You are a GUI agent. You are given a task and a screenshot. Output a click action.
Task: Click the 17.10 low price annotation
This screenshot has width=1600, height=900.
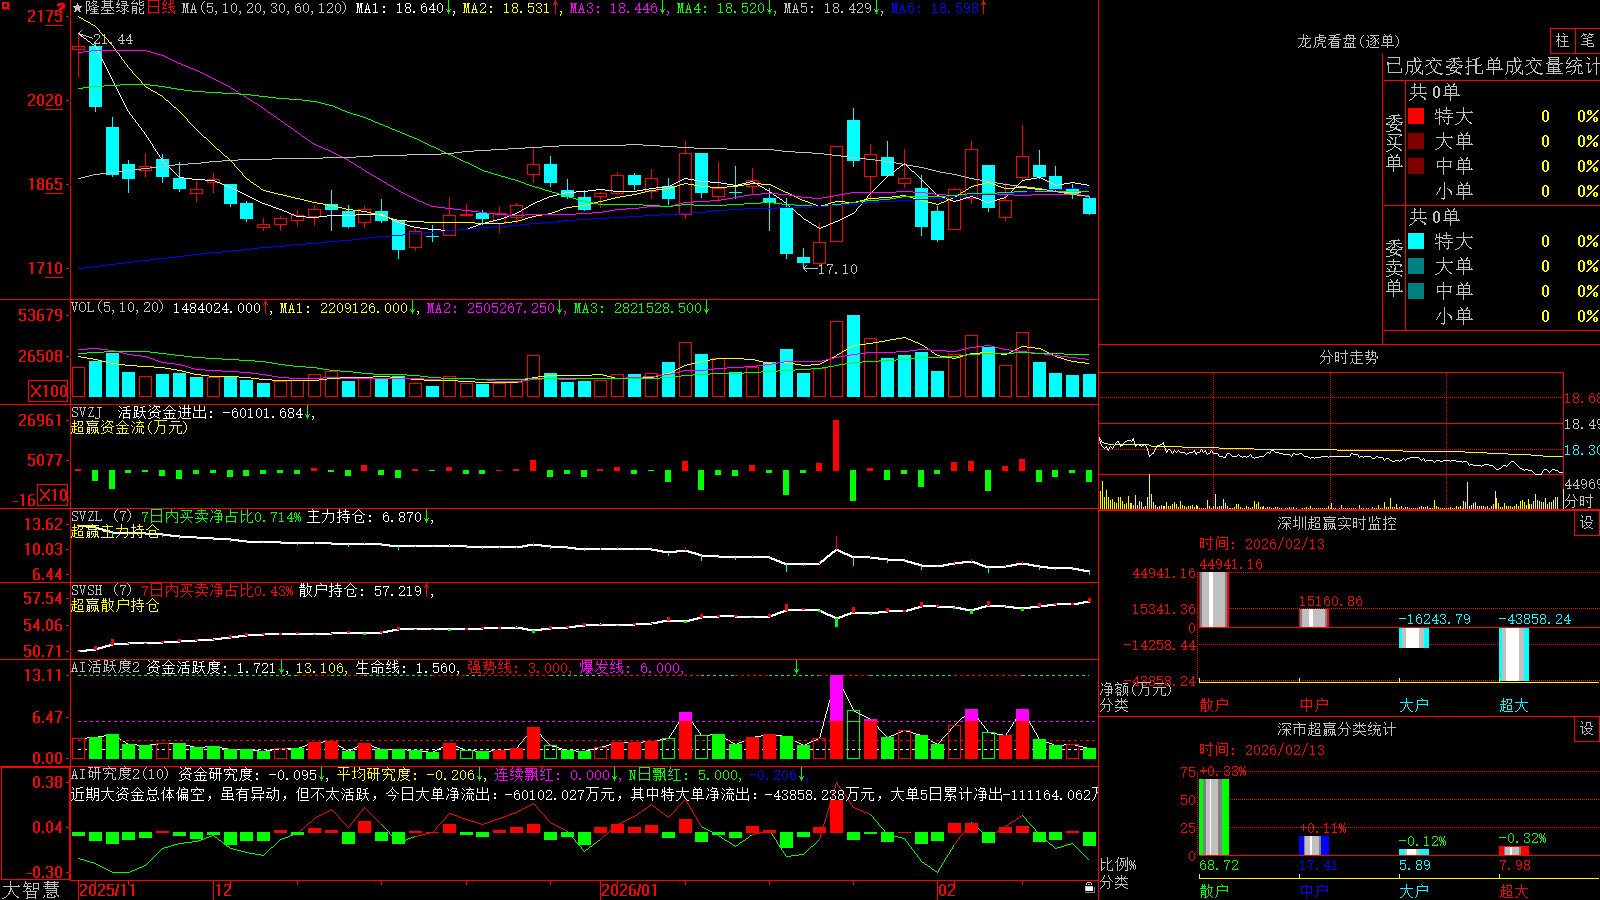[837, 269]
